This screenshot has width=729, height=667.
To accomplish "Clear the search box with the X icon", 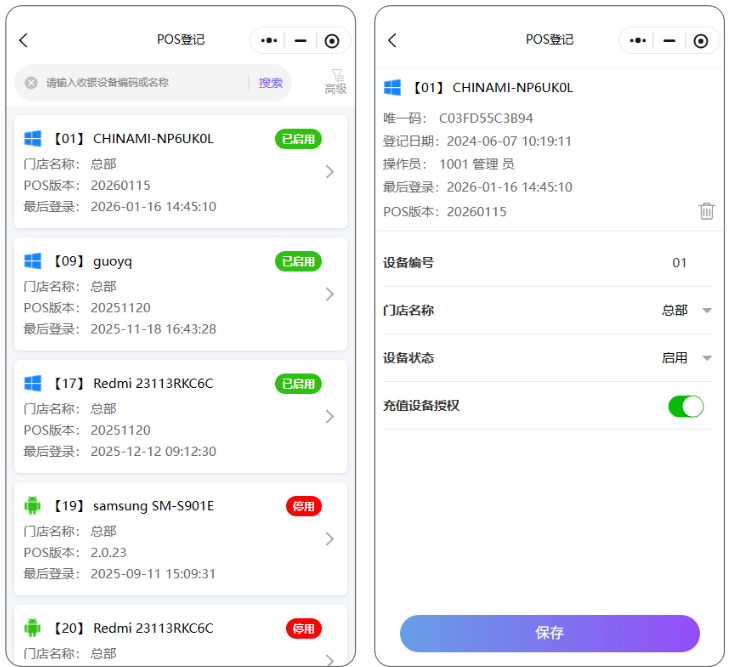I will click(31, 83).
